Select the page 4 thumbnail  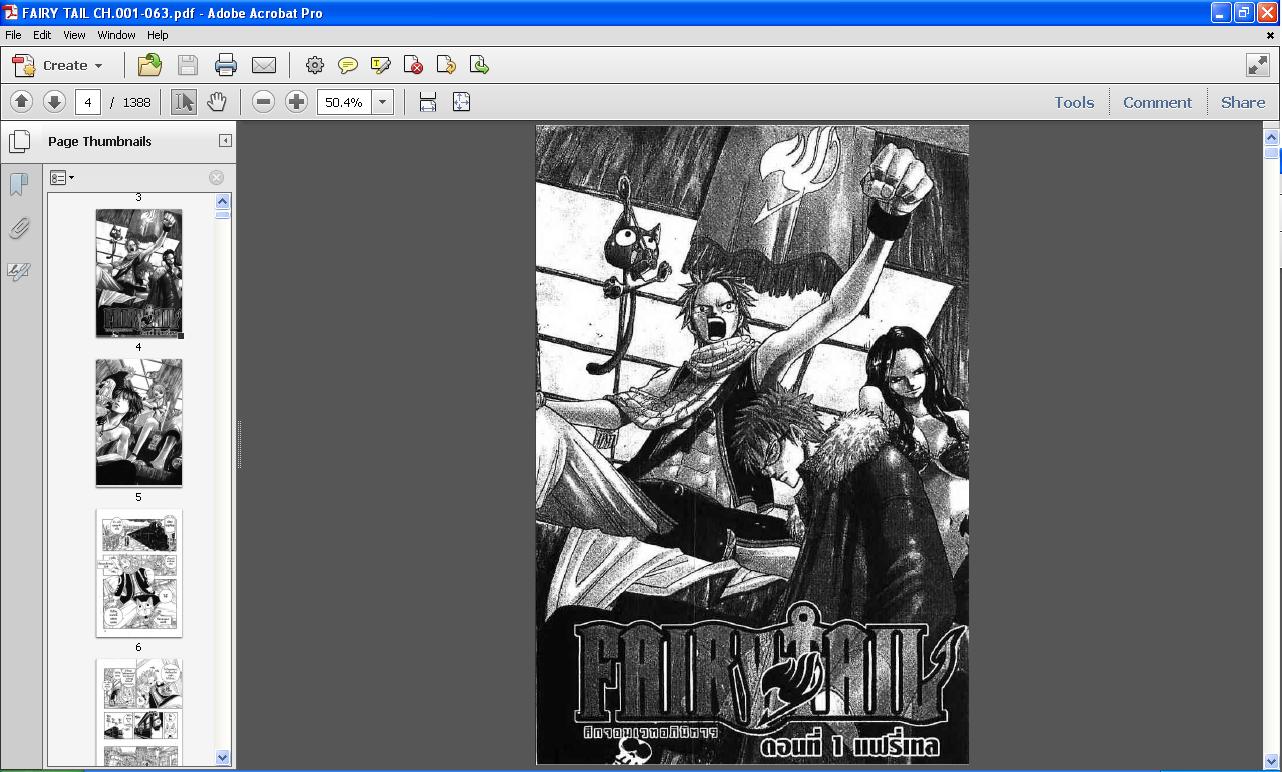click(x=139, y=273)
